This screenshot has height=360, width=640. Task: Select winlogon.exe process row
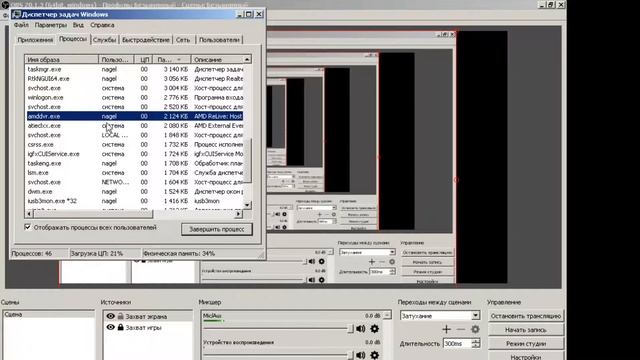coord(135,98)
